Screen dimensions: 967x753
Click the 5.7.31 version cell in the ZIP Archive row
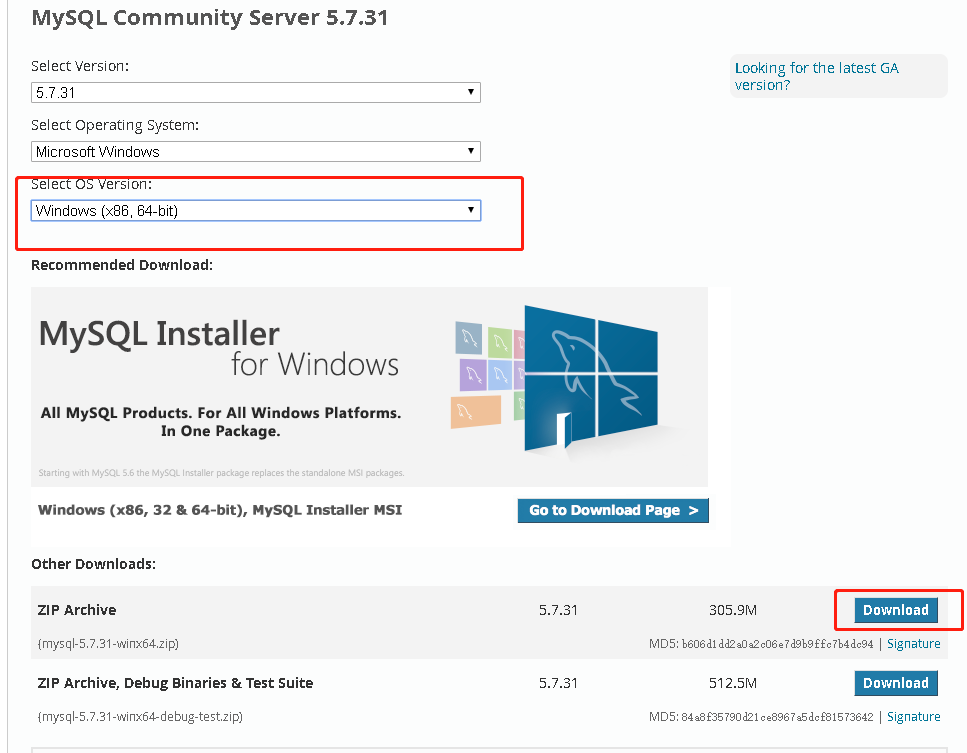point(558,611)
